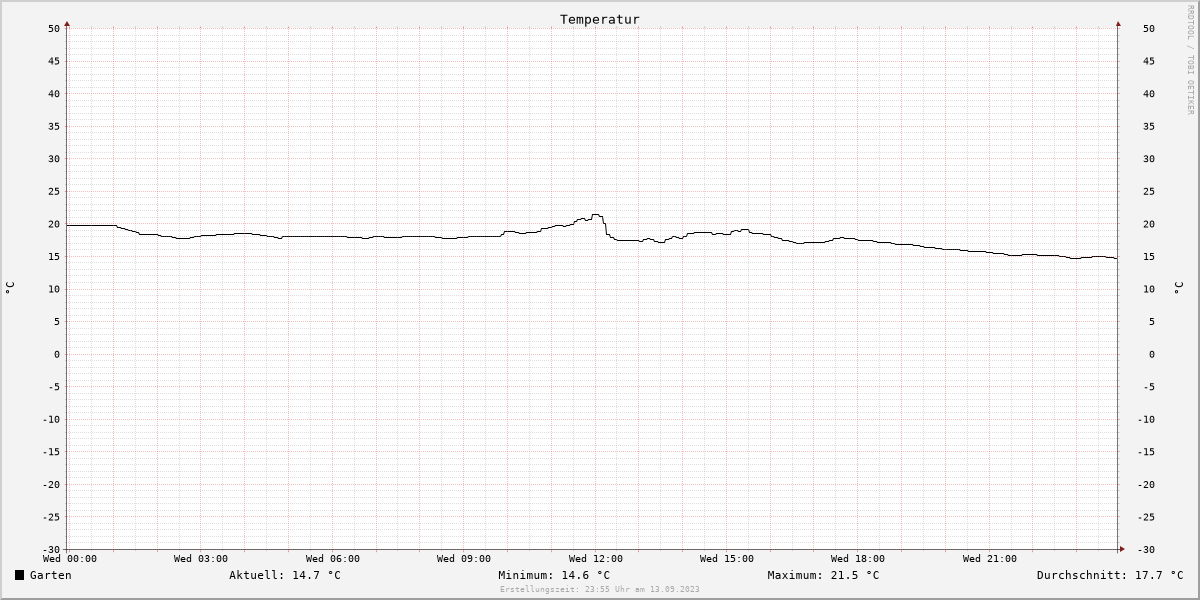Viewport: 1200px width, 600px height.
Task: Click the Temperatur chart title
Action: point(599,19)
